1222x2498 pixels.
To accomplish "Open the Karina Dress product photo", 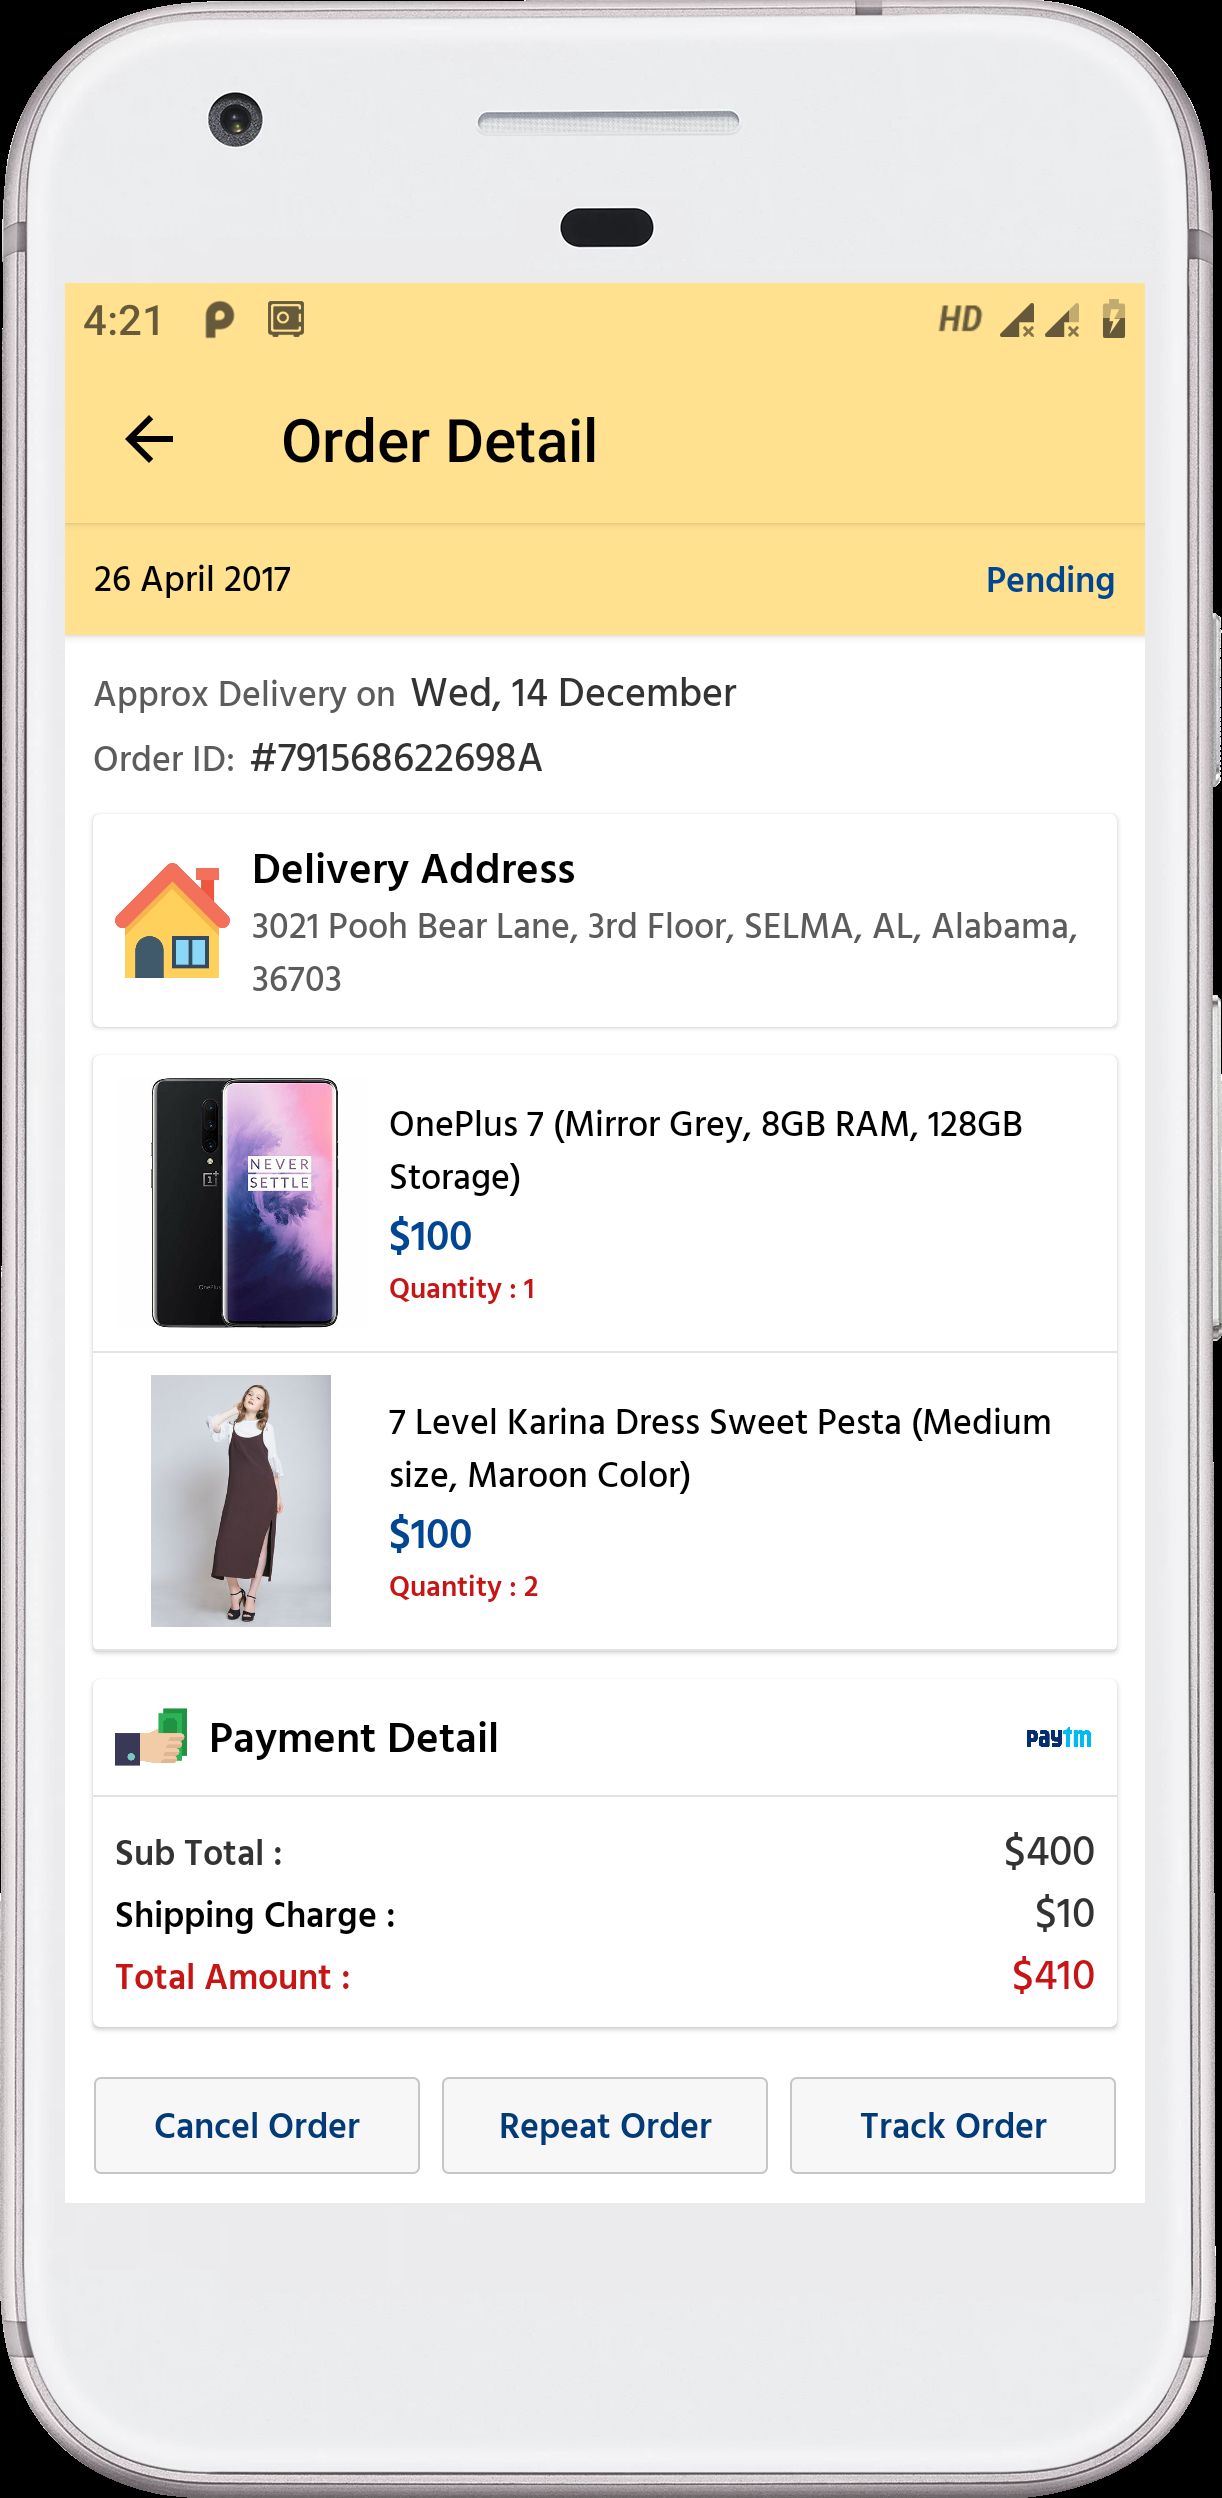I will coord(241,1500).
